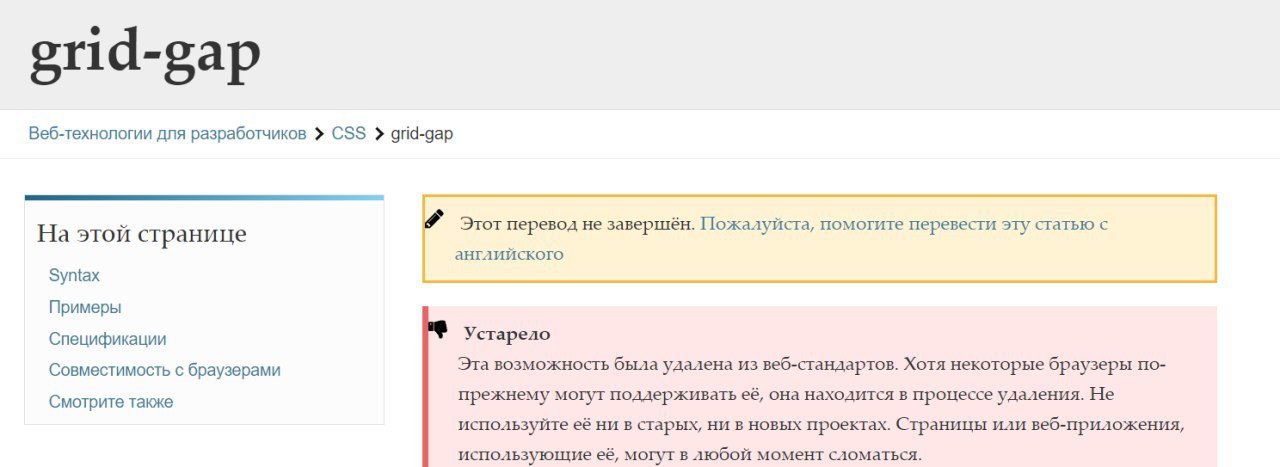Screen dimensions: 1280x467
Task: Jump to the Примеры section
Action: [85, 307]
